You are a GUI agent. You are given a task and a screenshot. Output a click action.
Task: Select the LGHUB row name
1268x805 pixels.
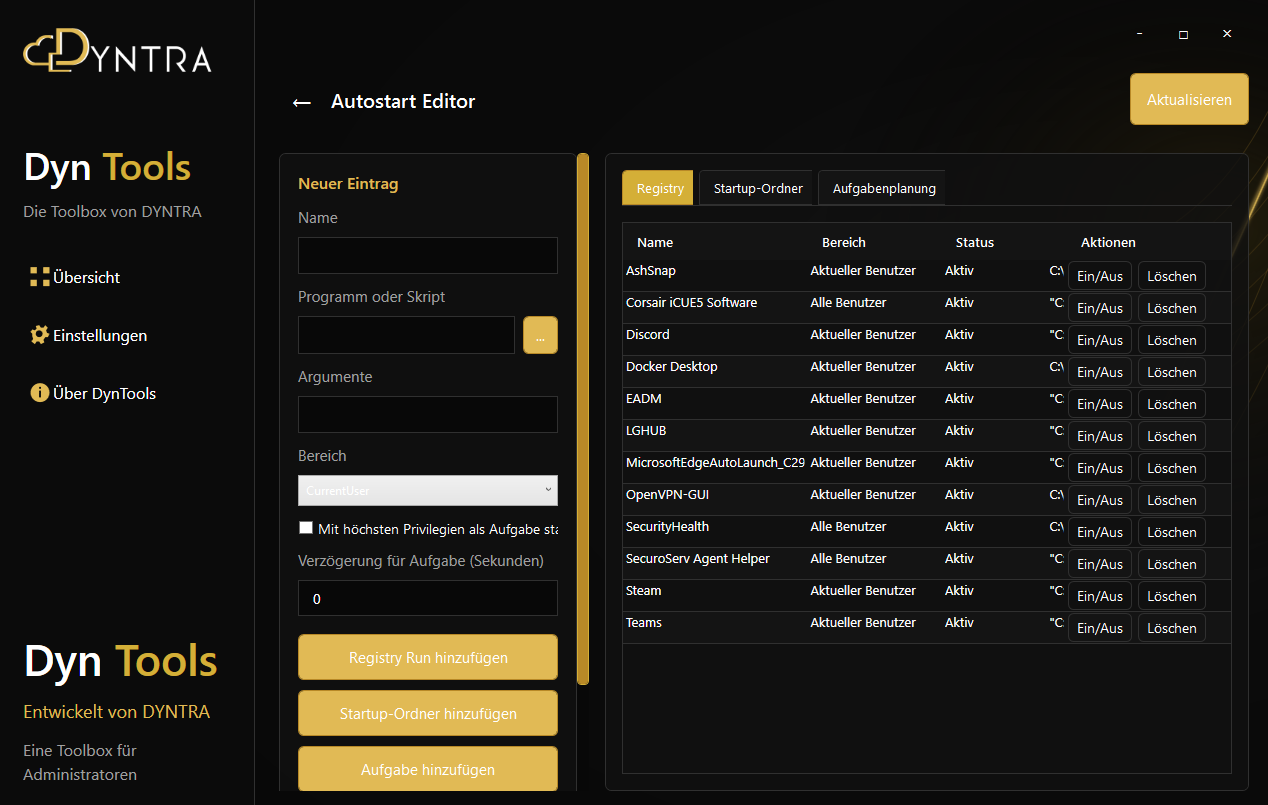646,430
